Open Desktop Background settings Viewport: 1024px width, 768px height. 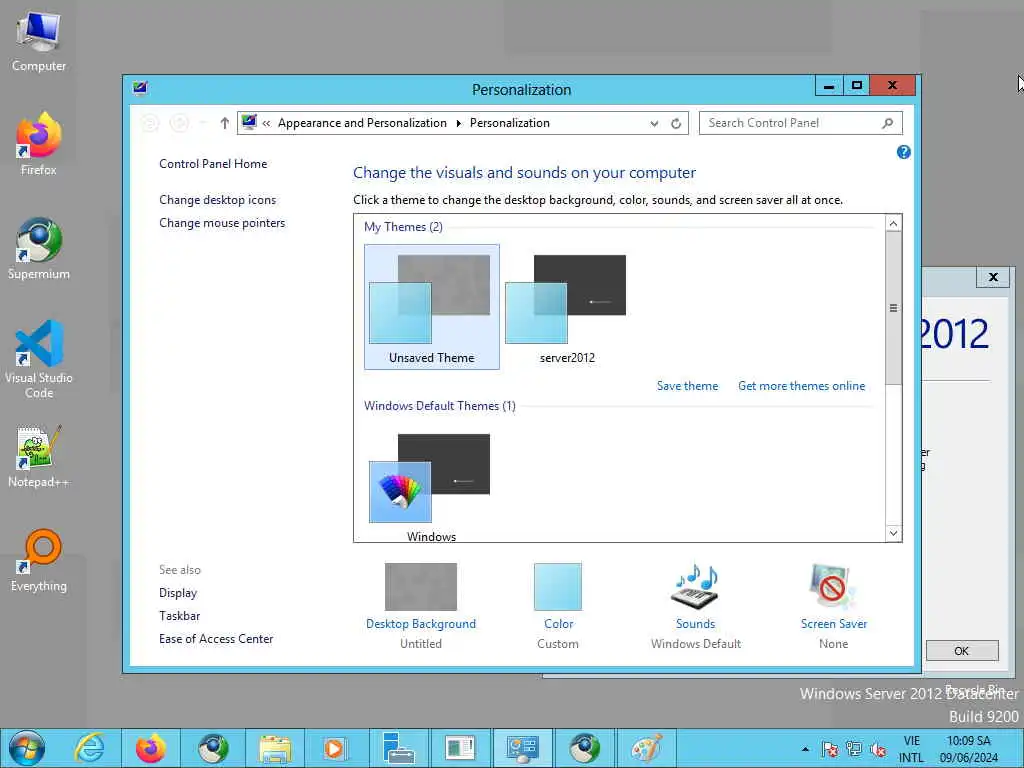(421, 605)
